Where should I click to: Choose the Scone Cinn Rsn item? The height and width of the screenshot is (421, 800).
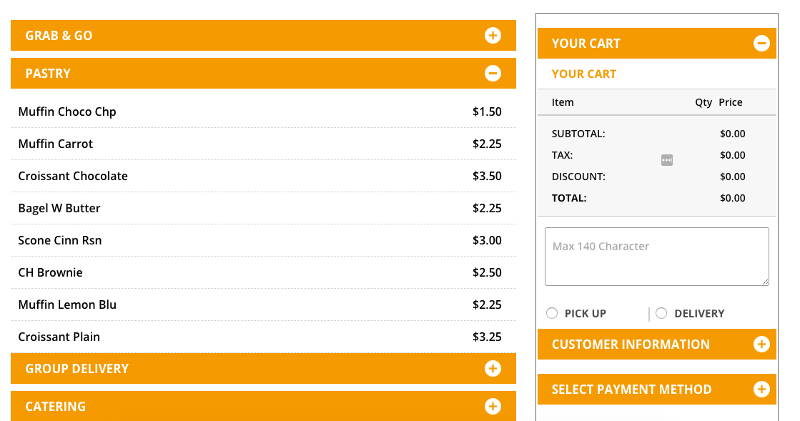tap(263, 240)
